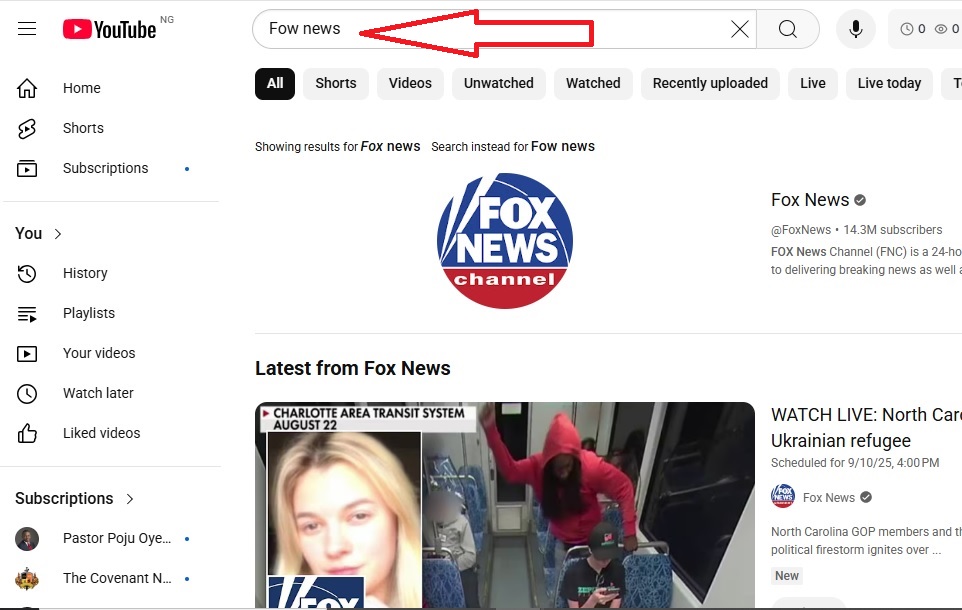This screenshot has width=962, height=610.
Task: Expand the Subscriptions section chevron
Action: (x=129, y=499)
